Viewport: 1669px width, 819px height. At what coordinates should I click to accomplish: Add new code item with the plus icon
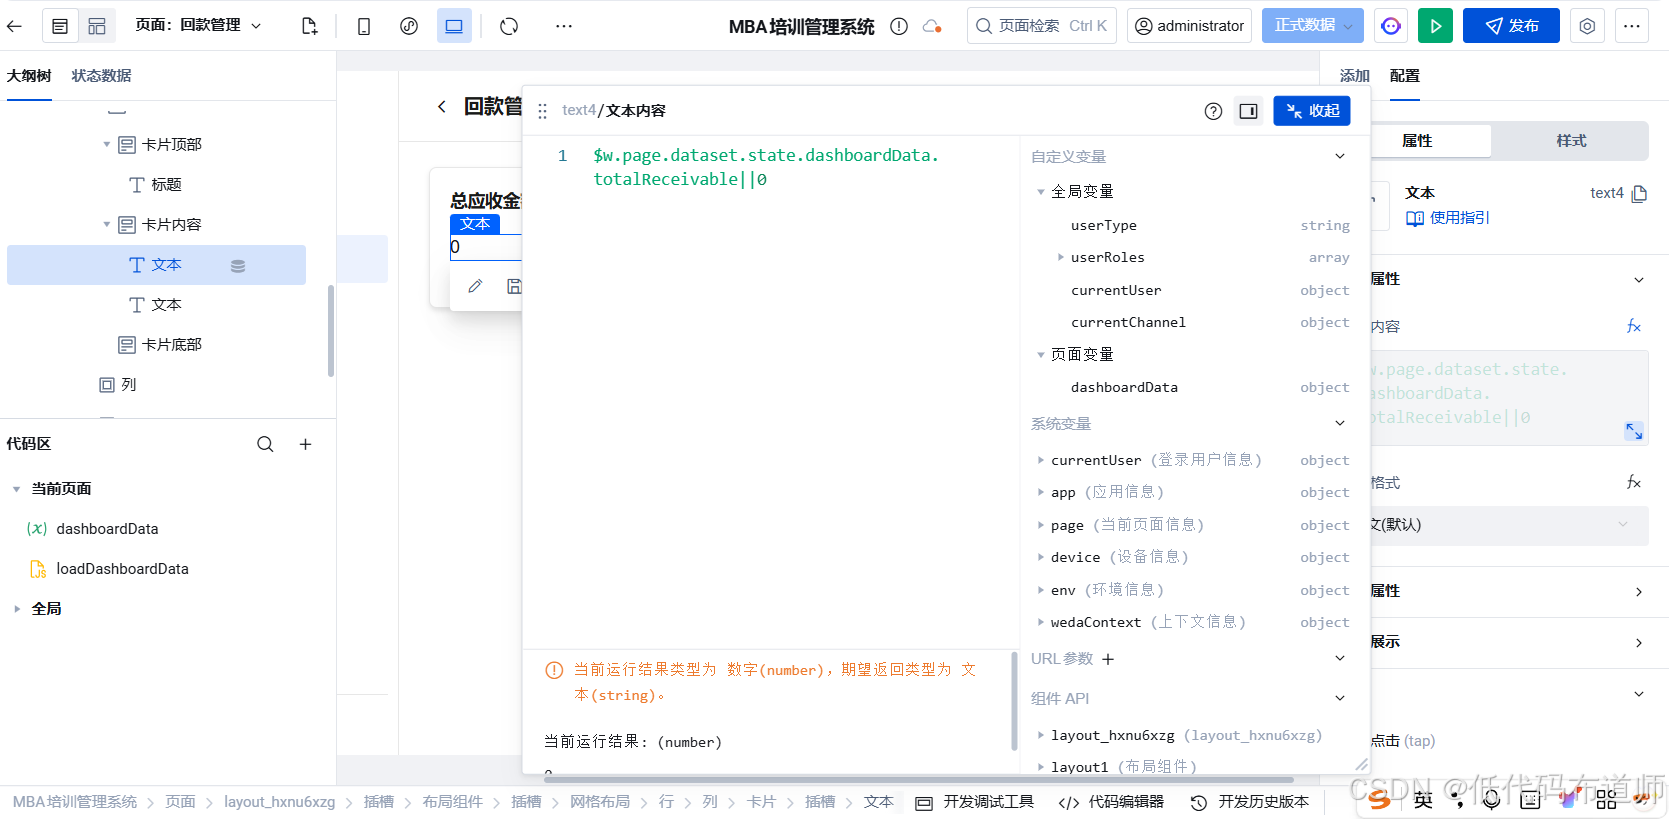(x=306, y=444)
